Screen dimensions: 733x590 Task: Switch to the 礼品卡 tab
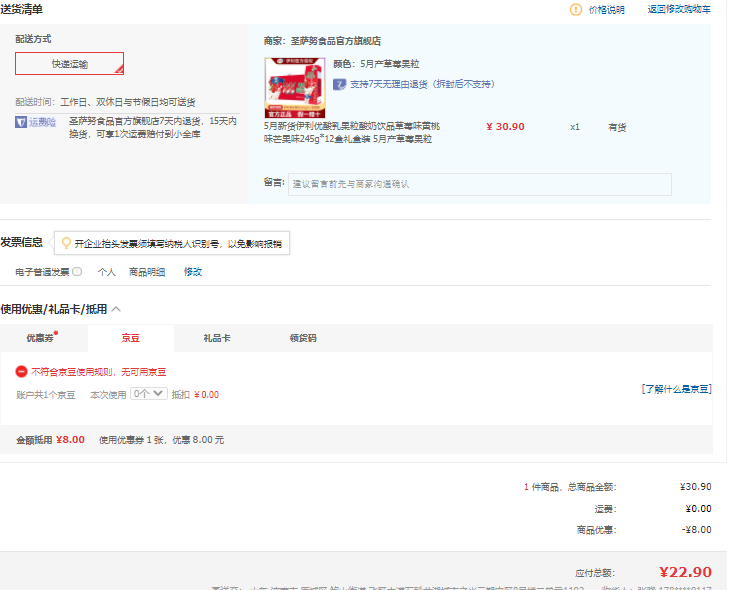pyautogui.click(x=217, y=338)
